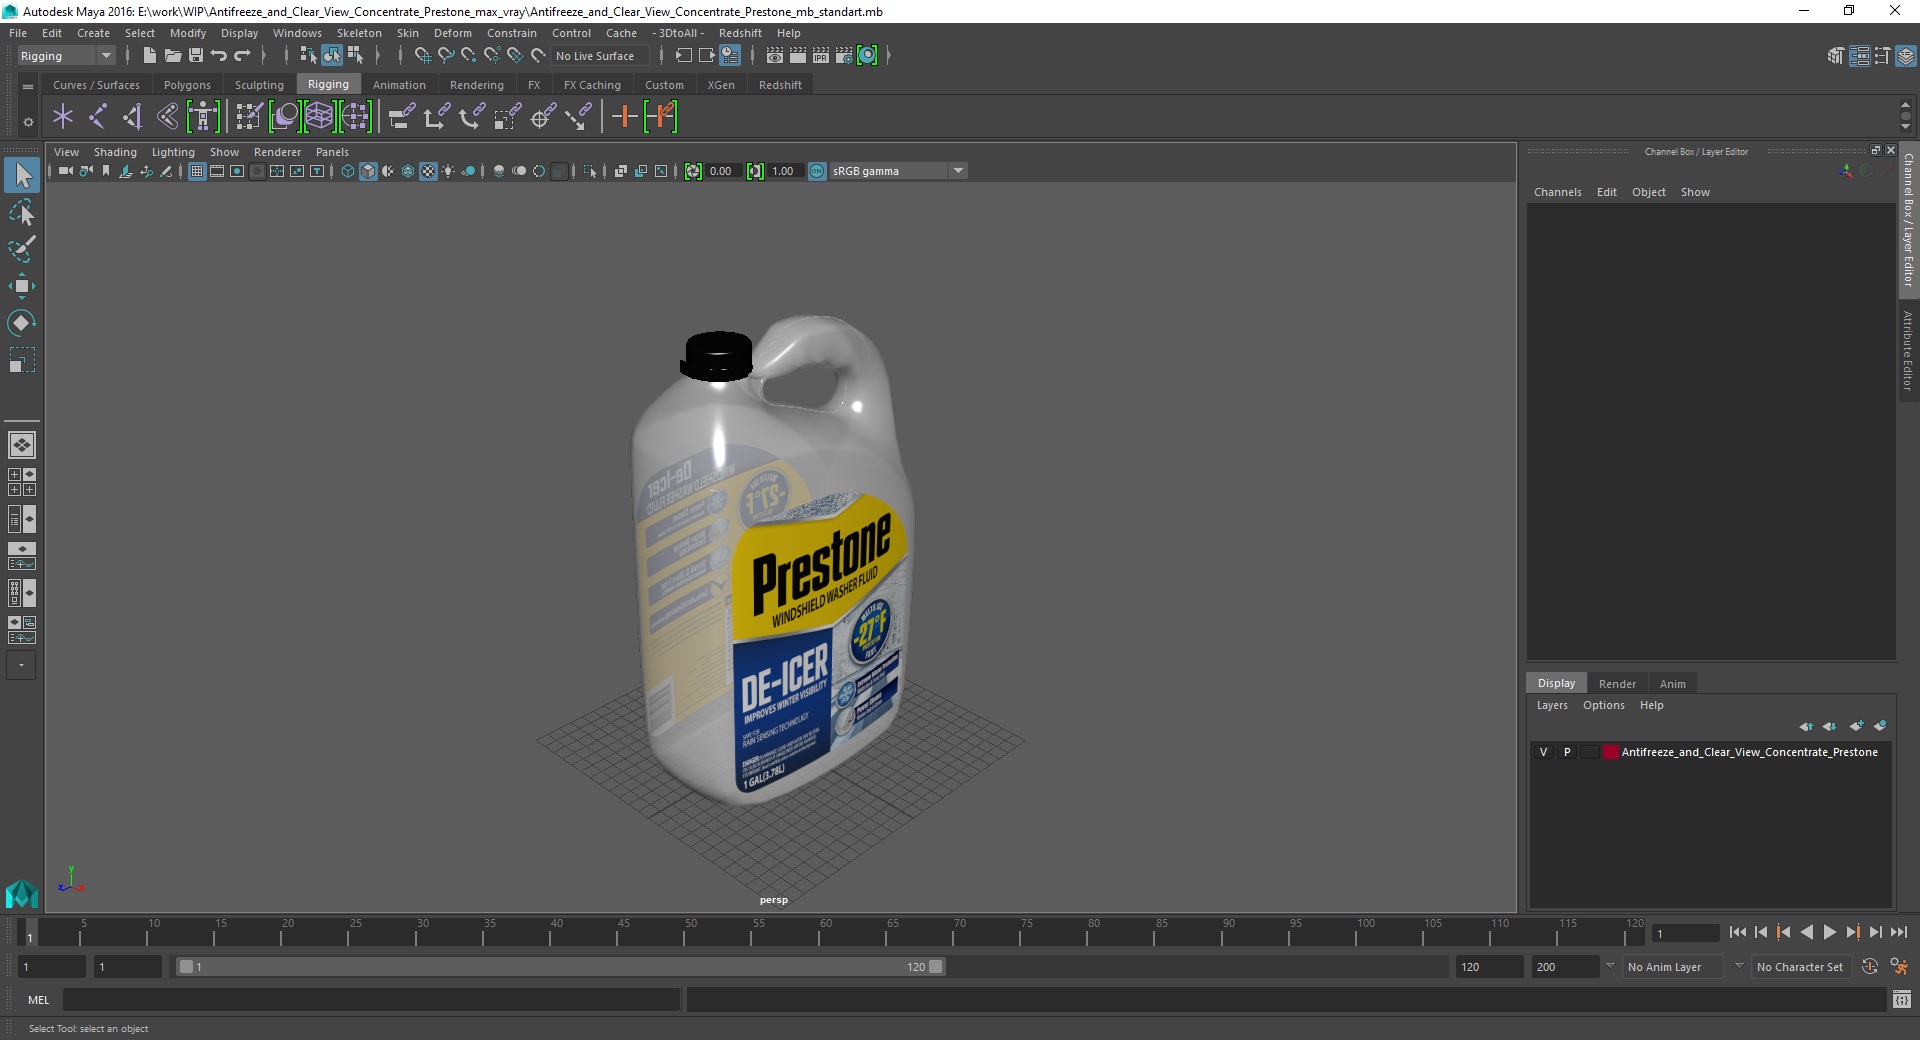Switch to the Anim layer tab
The width and height of the screenshot is (1920, 1040).
click(x=1673, y=684)
